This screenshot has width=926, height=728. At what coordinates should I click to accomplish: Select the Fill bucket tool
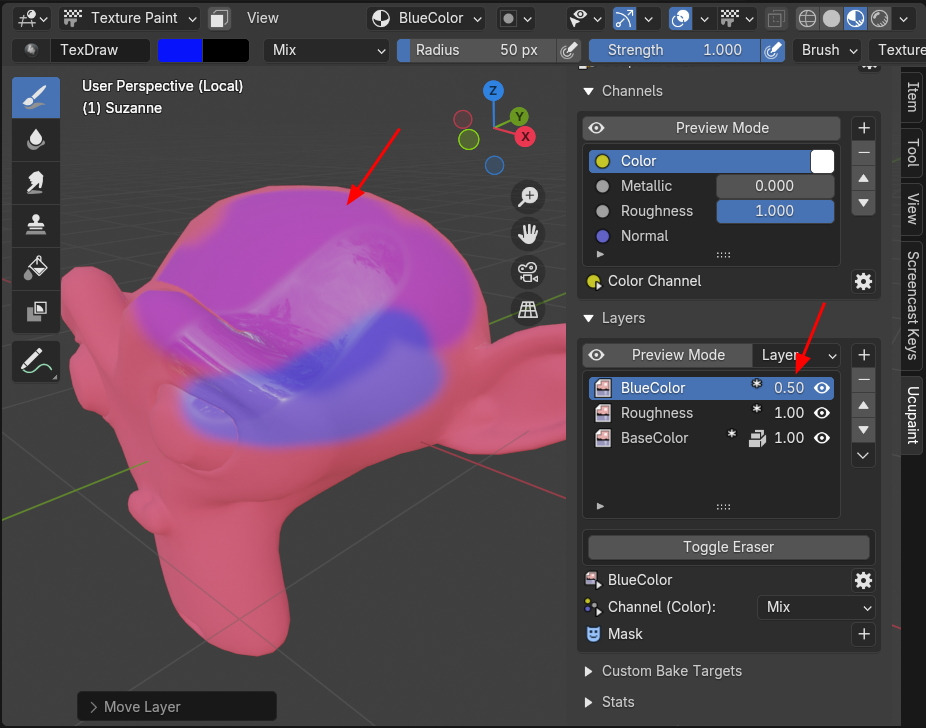pos(35,268)
